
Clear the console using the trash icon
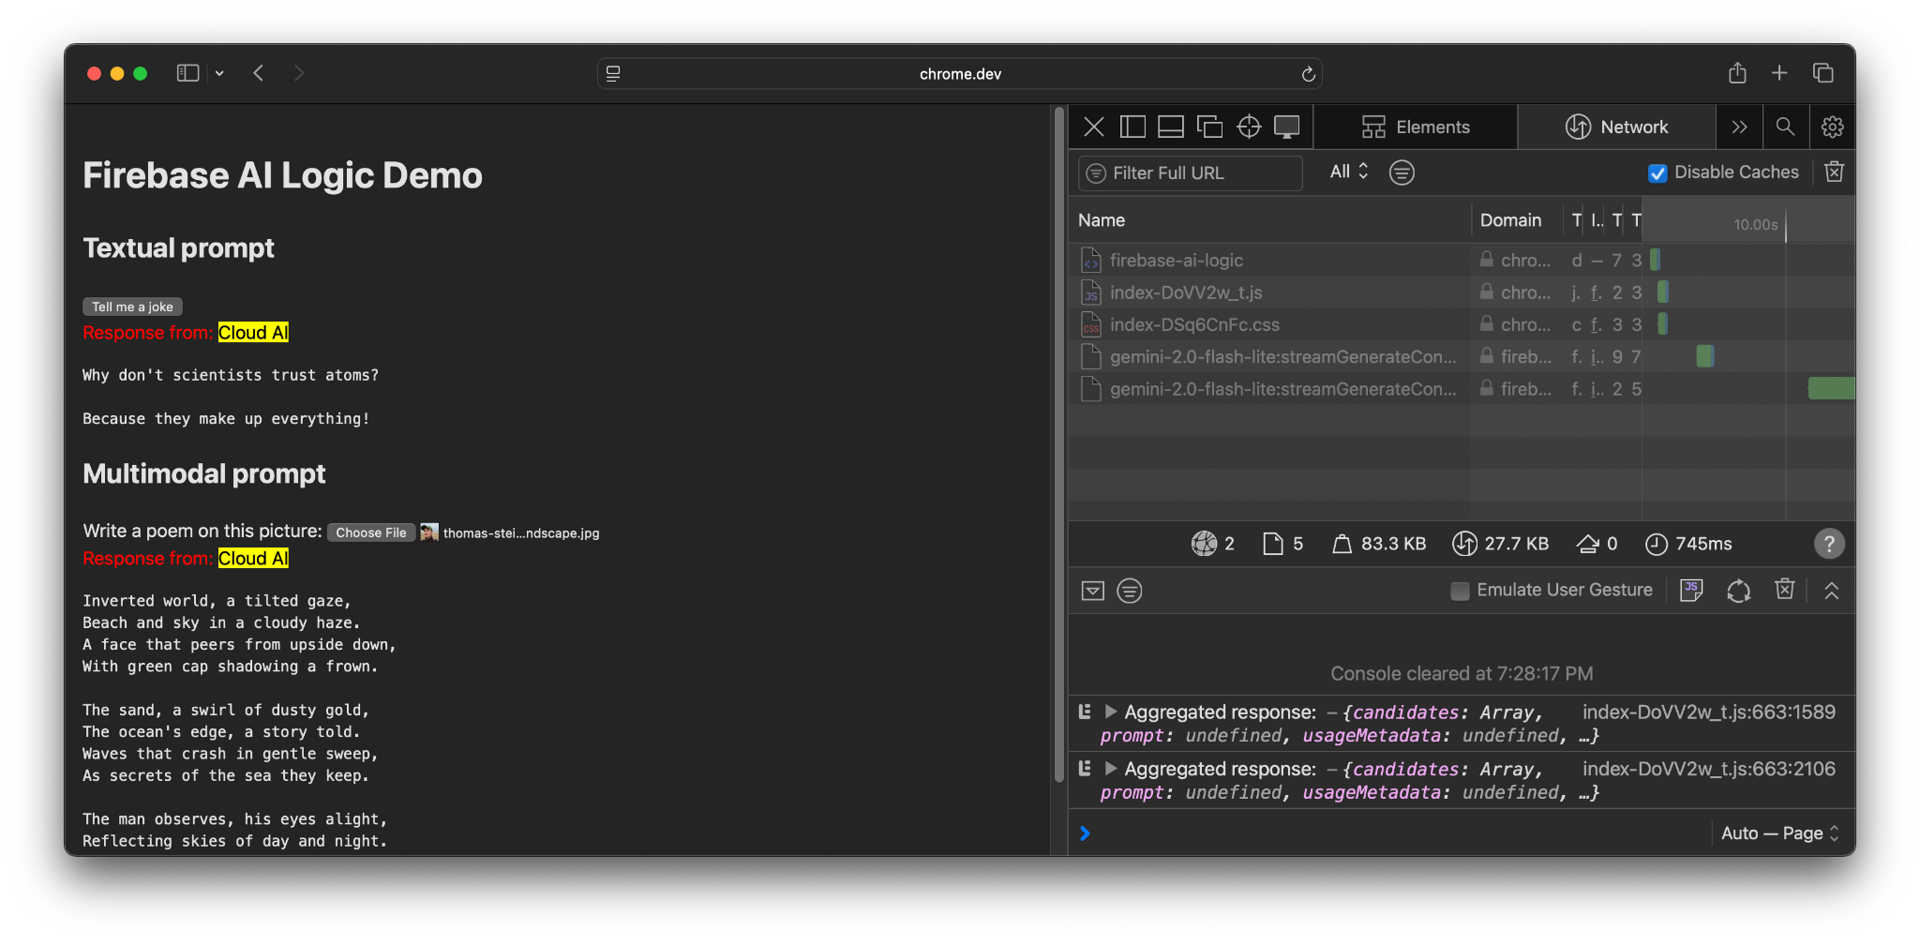tap(1785, 590)
